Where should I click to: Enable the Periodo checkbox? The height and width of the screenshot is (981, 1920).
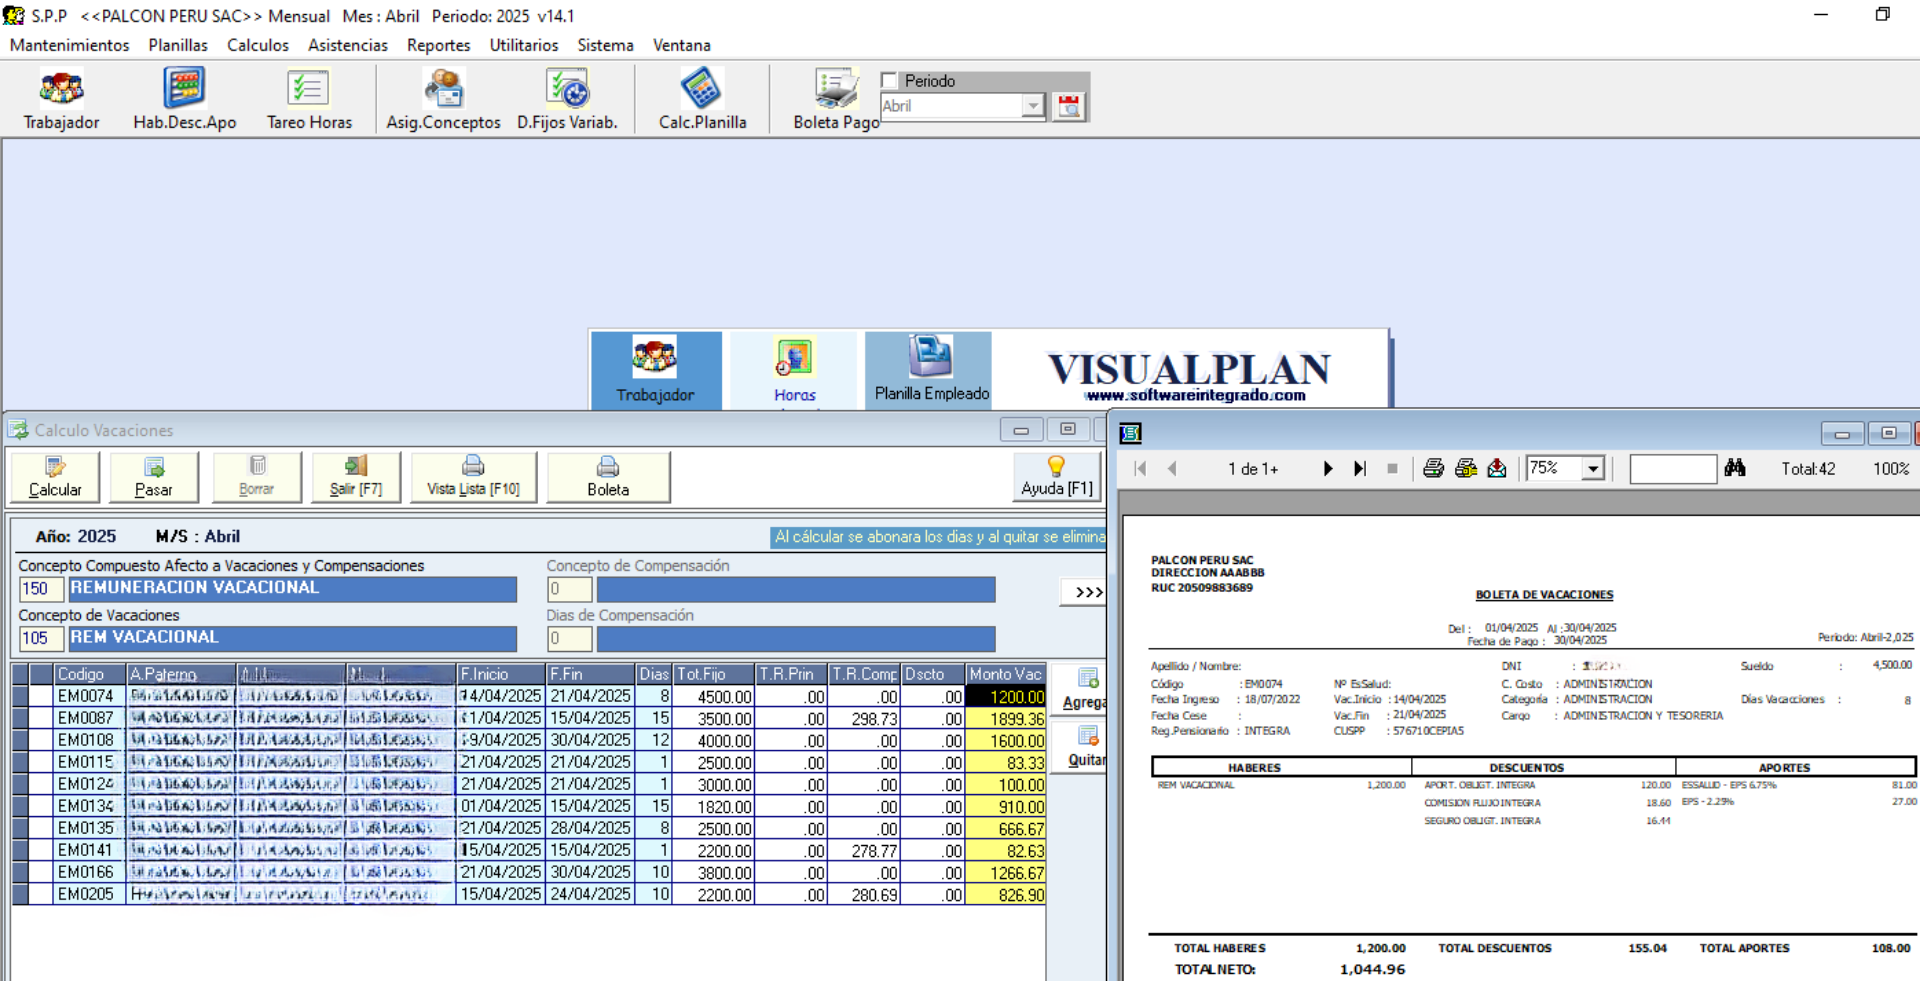[x=889, y=80]
